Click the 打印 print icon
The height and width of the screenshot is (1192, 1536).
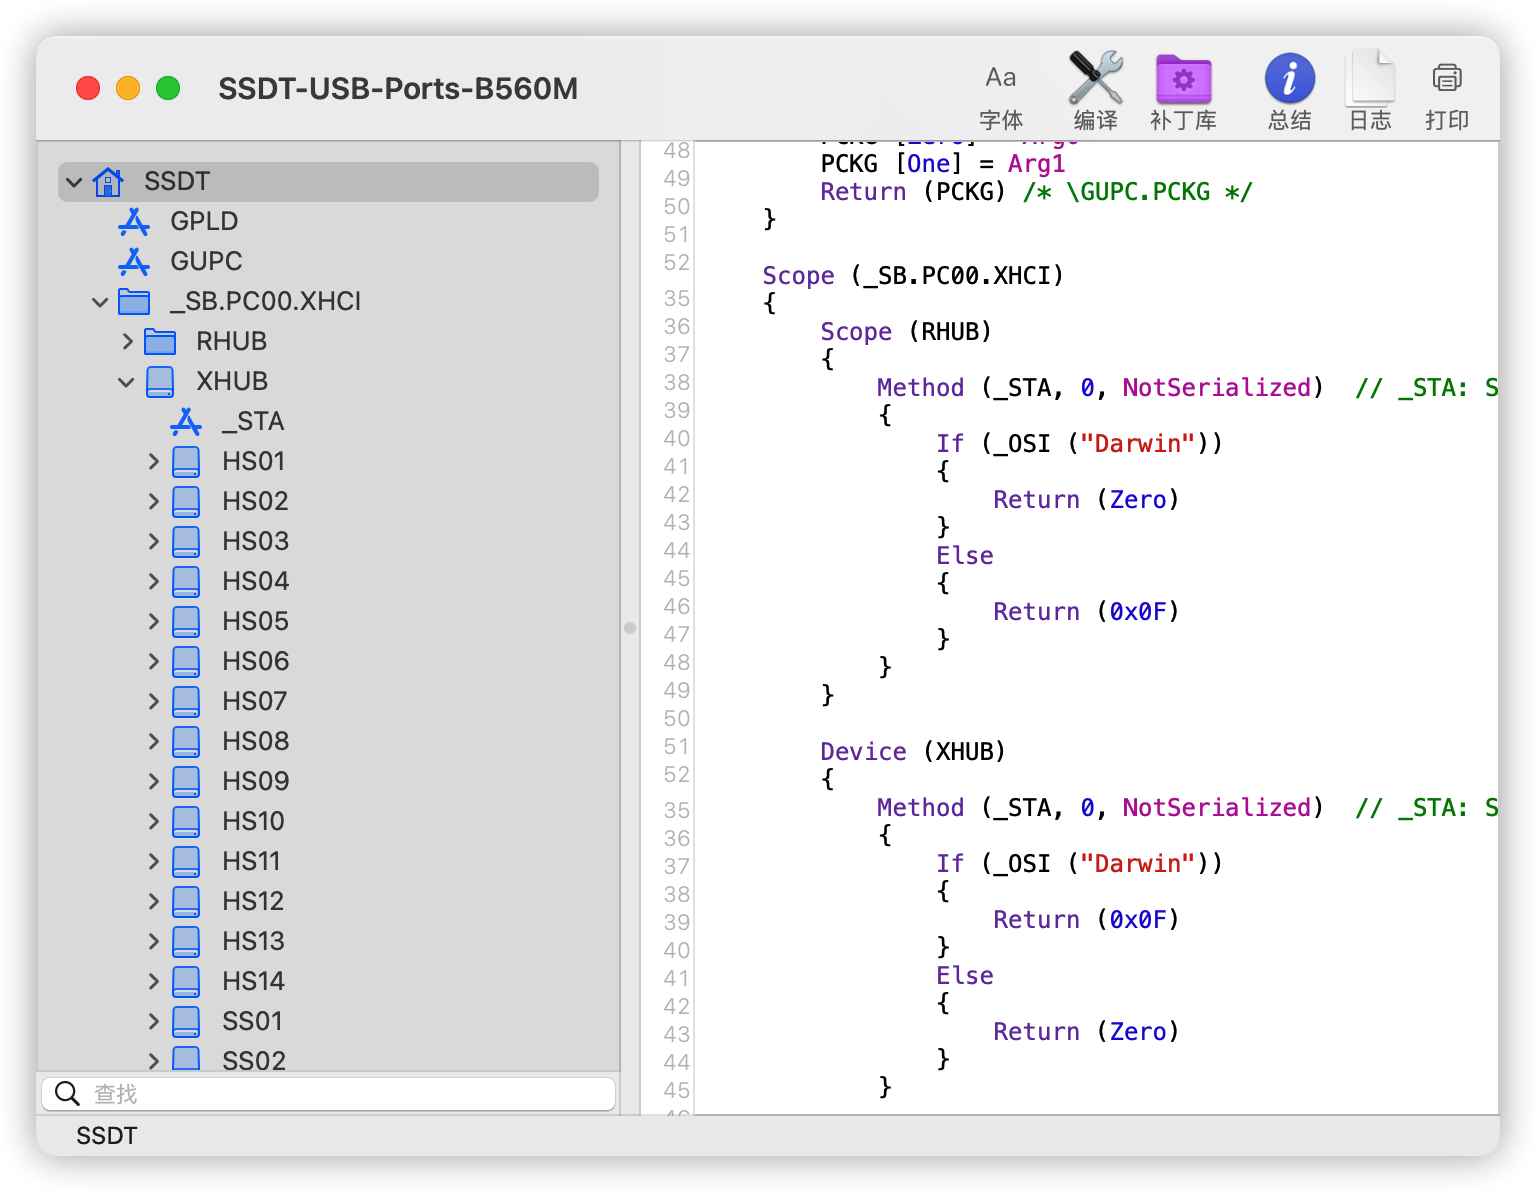point(1446,78)
